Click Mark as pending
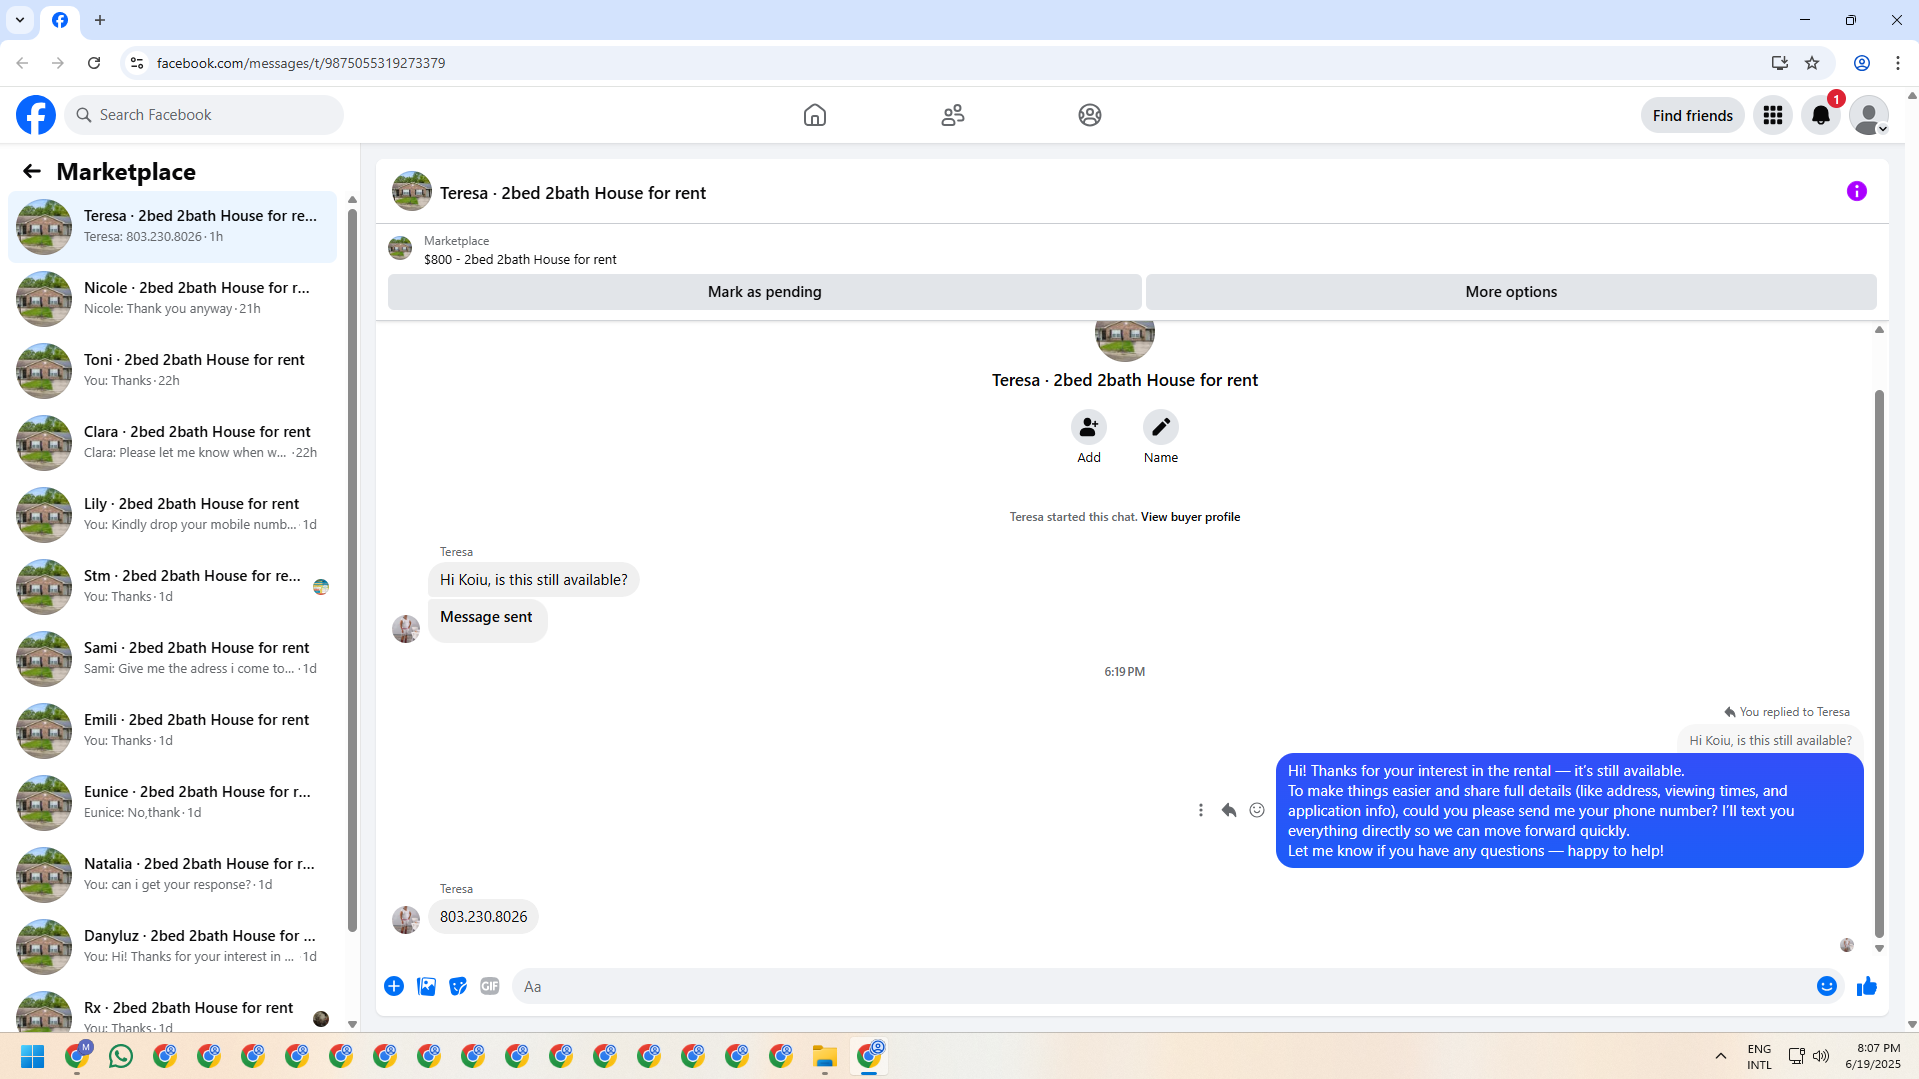1919x1079 pixels. click(x=764, y=292)
